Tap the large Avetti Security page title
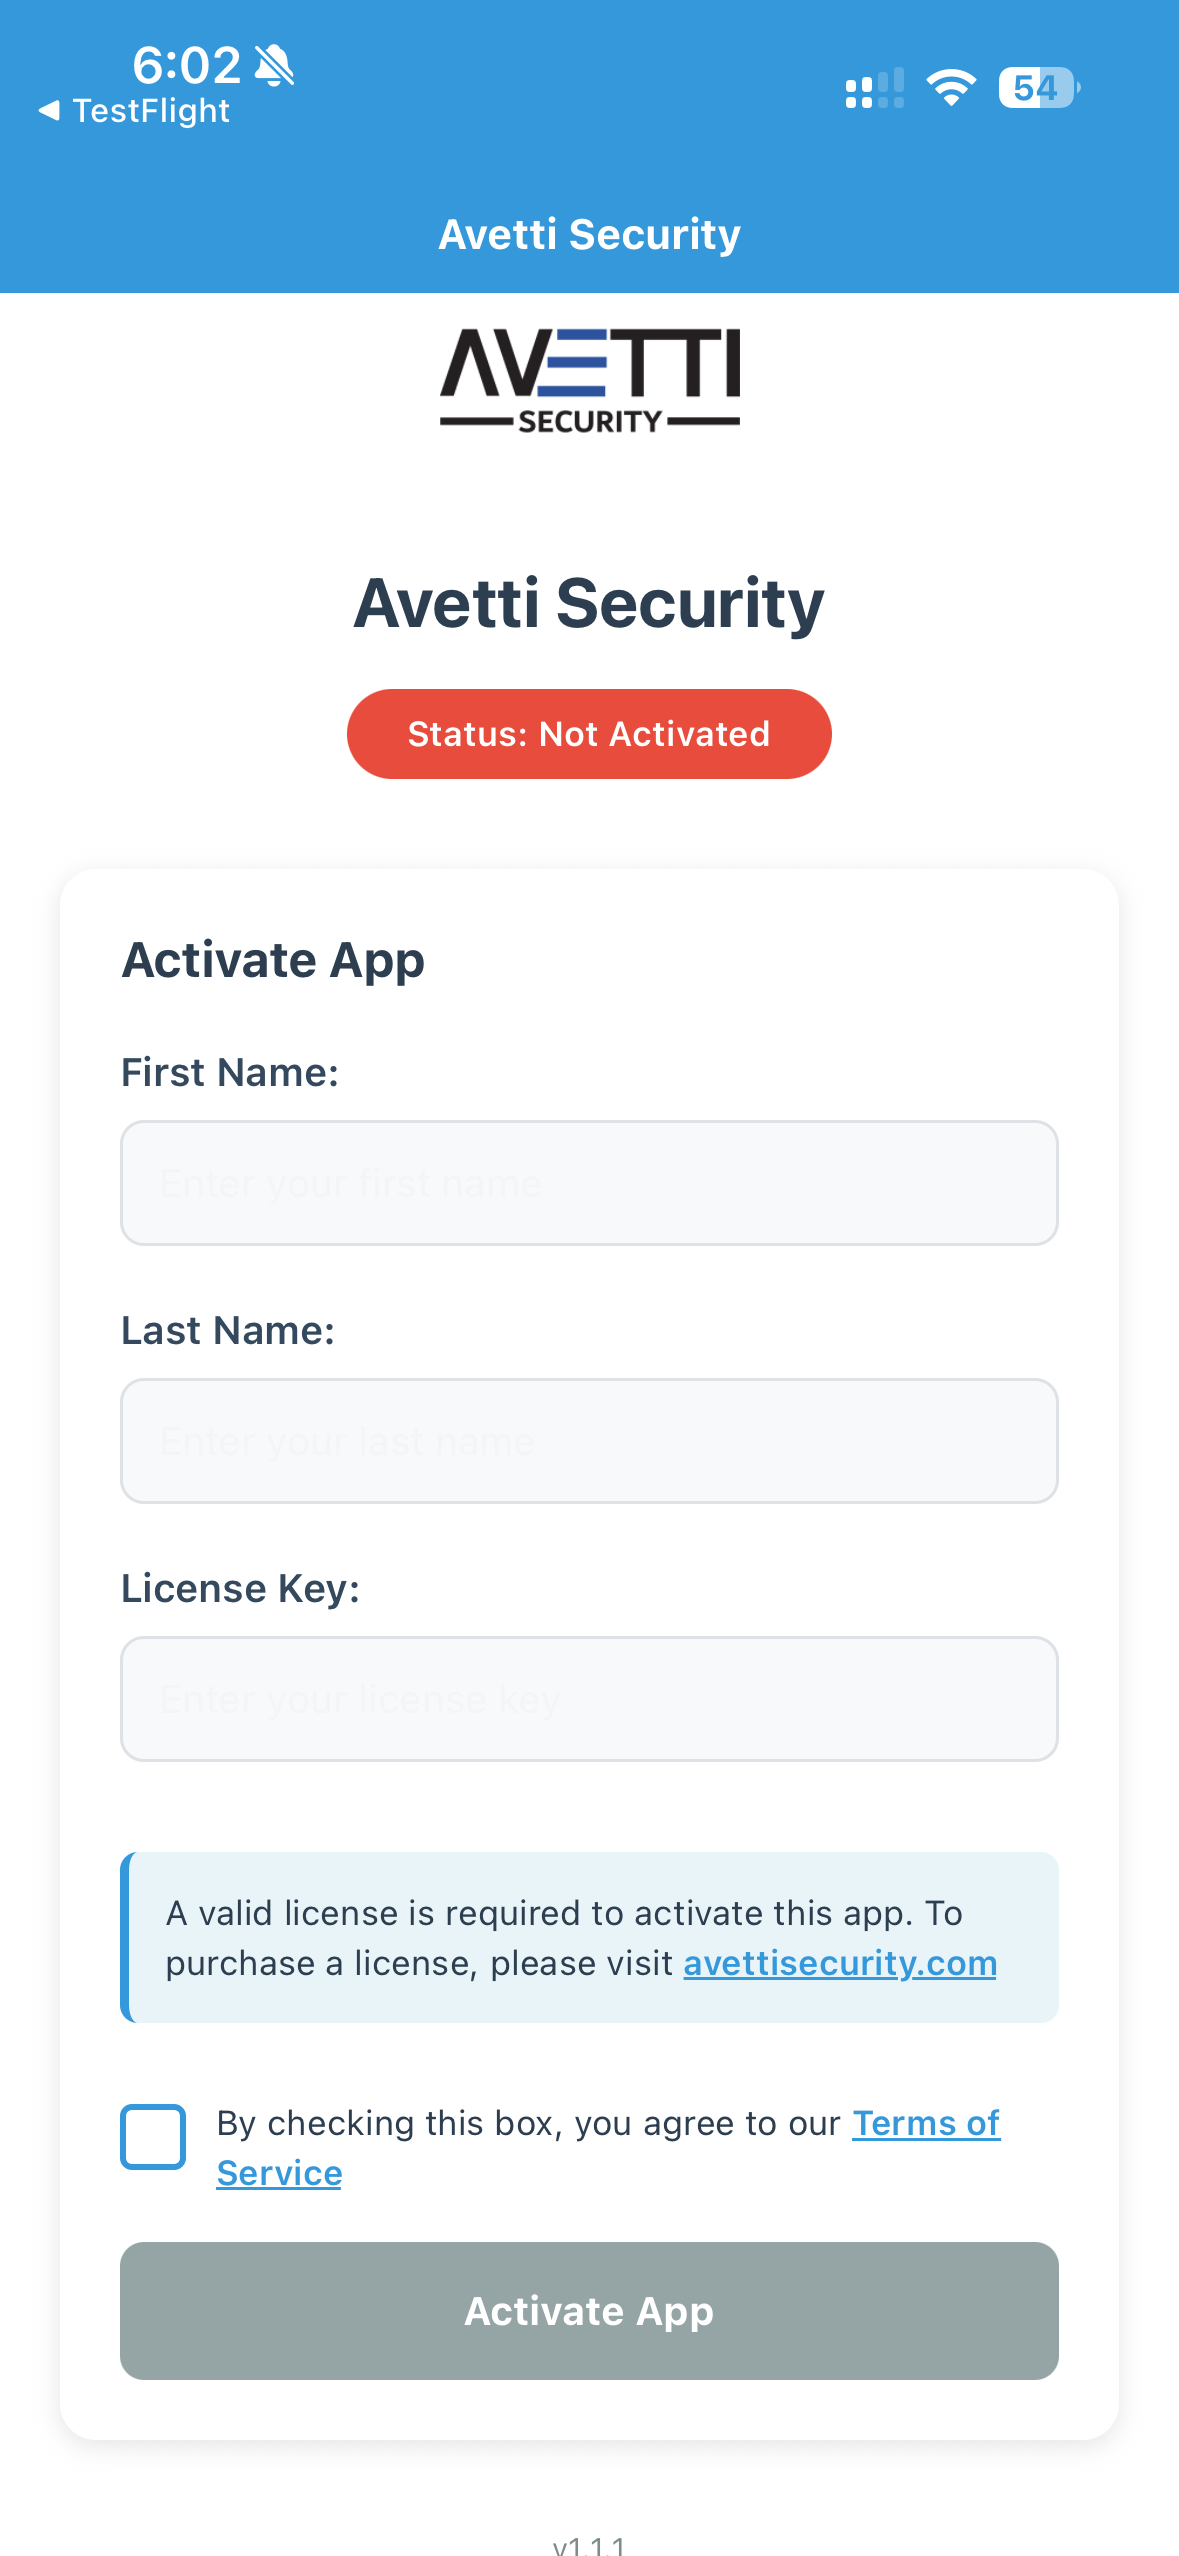1179x2556 pixels. tap(589, 603)
